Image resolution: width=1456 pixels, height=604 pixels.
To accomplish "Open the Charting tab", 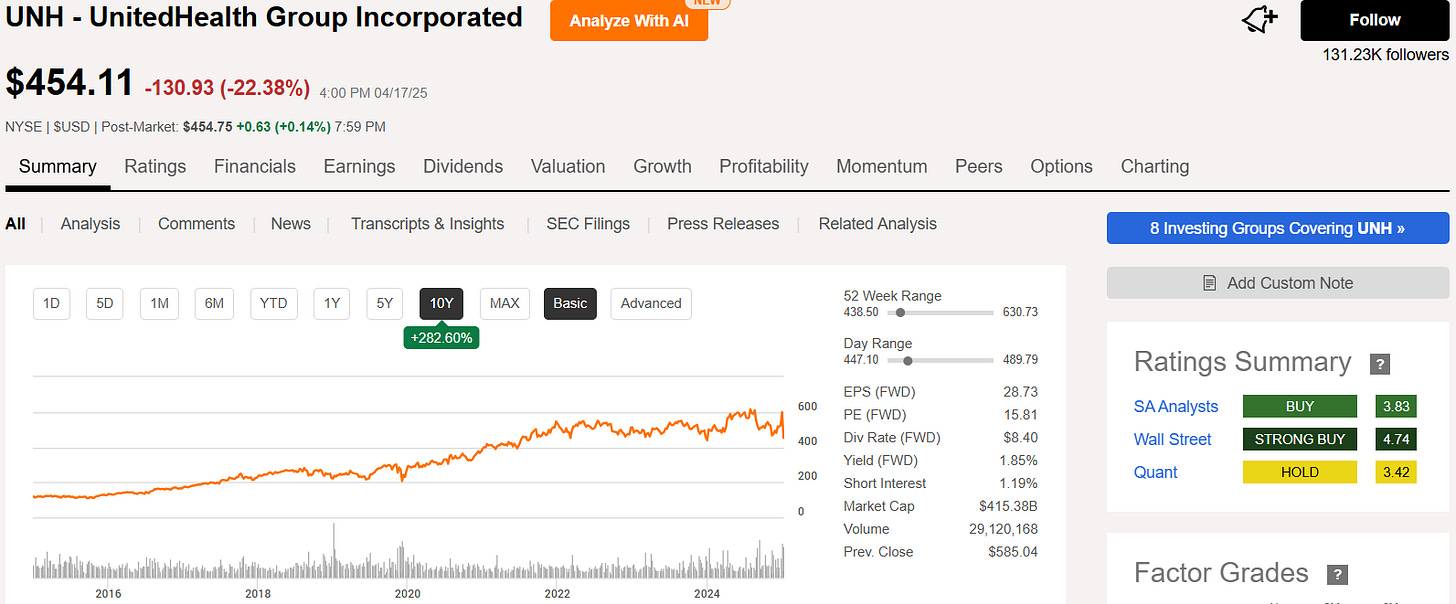I will [1155, 167].
